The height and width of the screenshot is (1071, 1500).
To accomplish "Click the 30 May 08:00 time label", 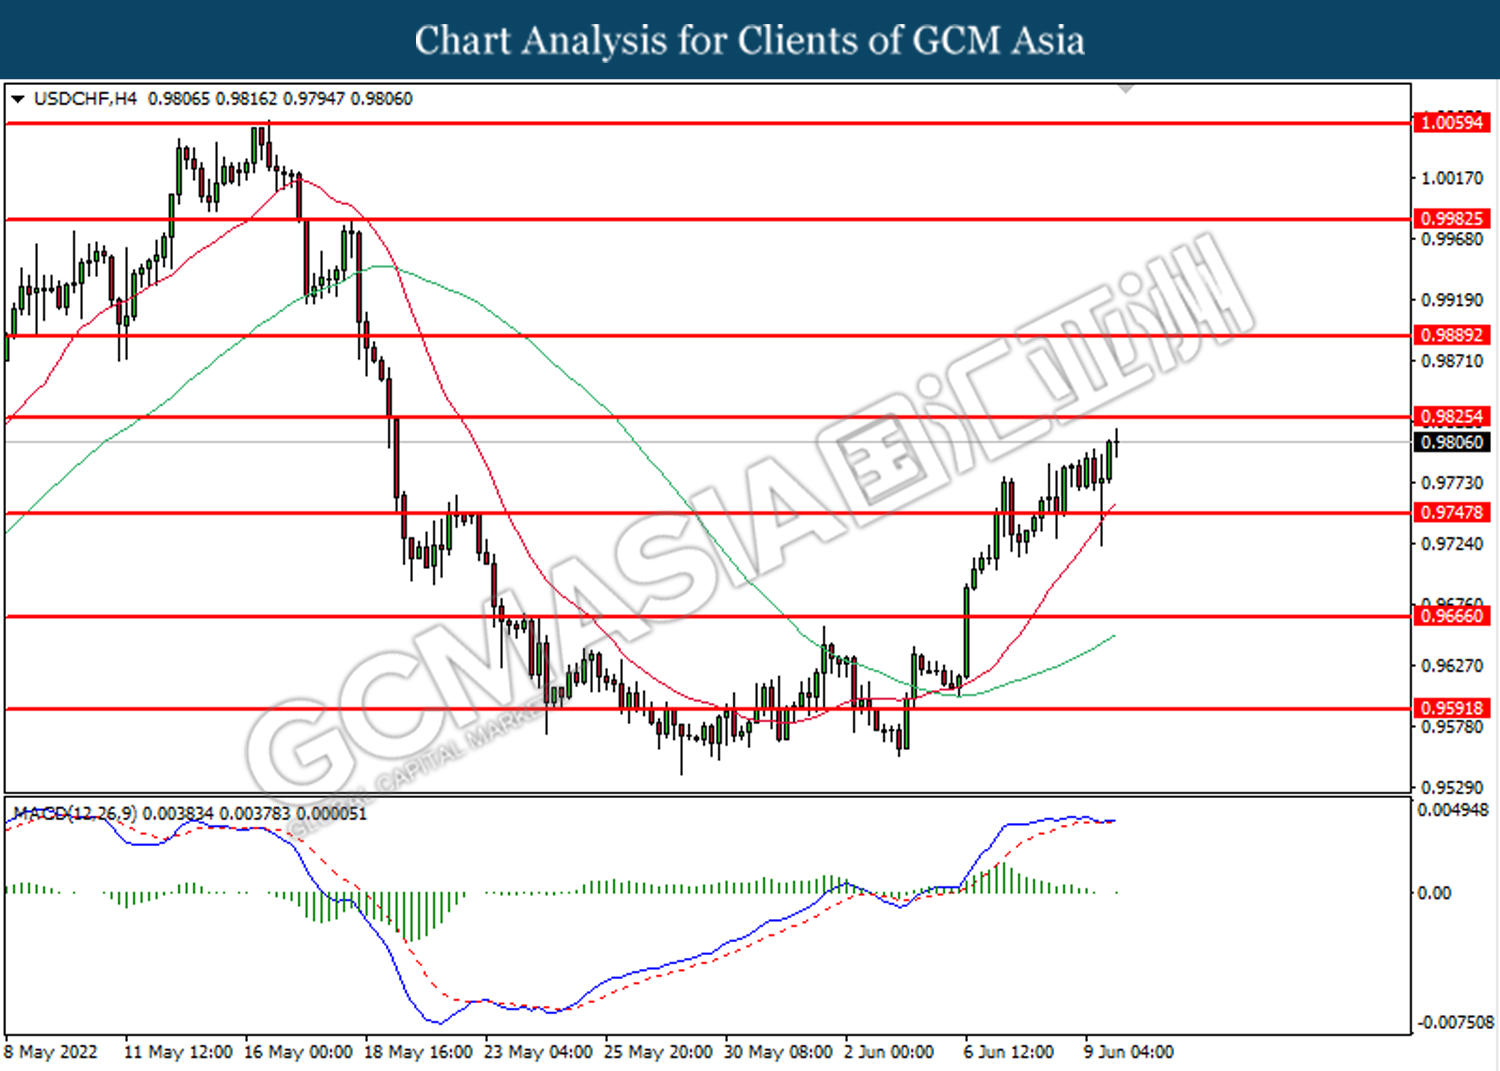I will click(778, 1052).
